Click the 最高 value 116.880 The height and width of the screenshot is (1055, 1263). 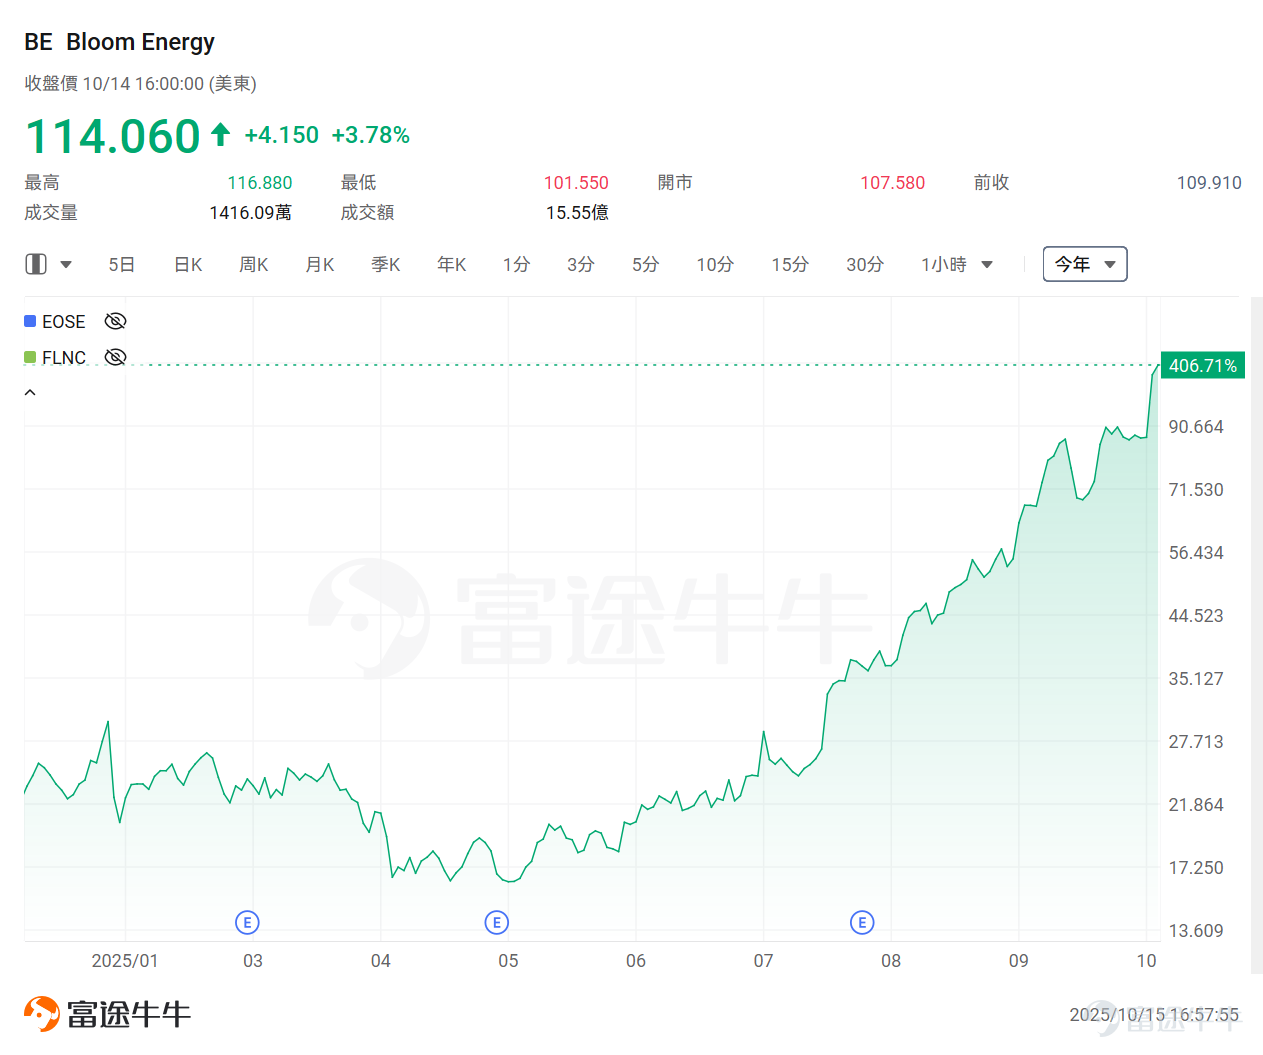tap(260, 183)
